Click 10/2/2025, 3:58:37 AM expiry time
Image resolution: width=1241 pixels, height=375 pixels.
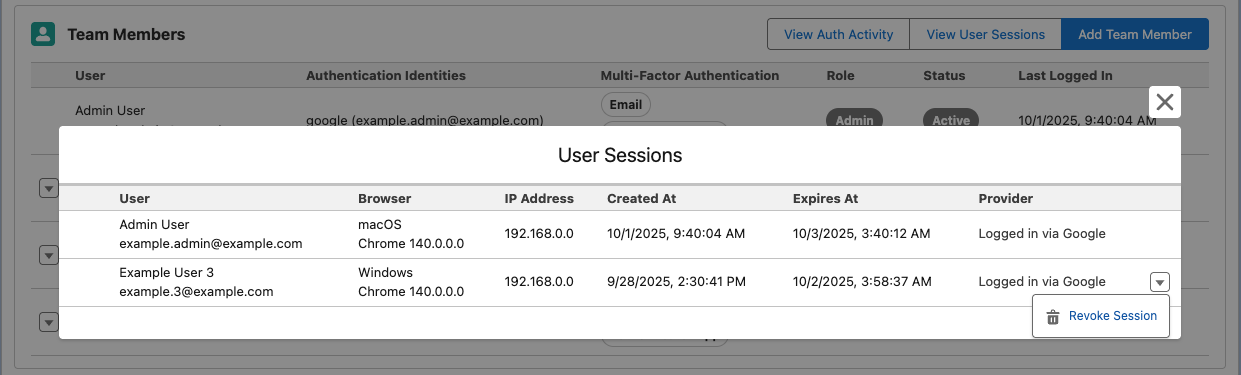pos(862,282)
